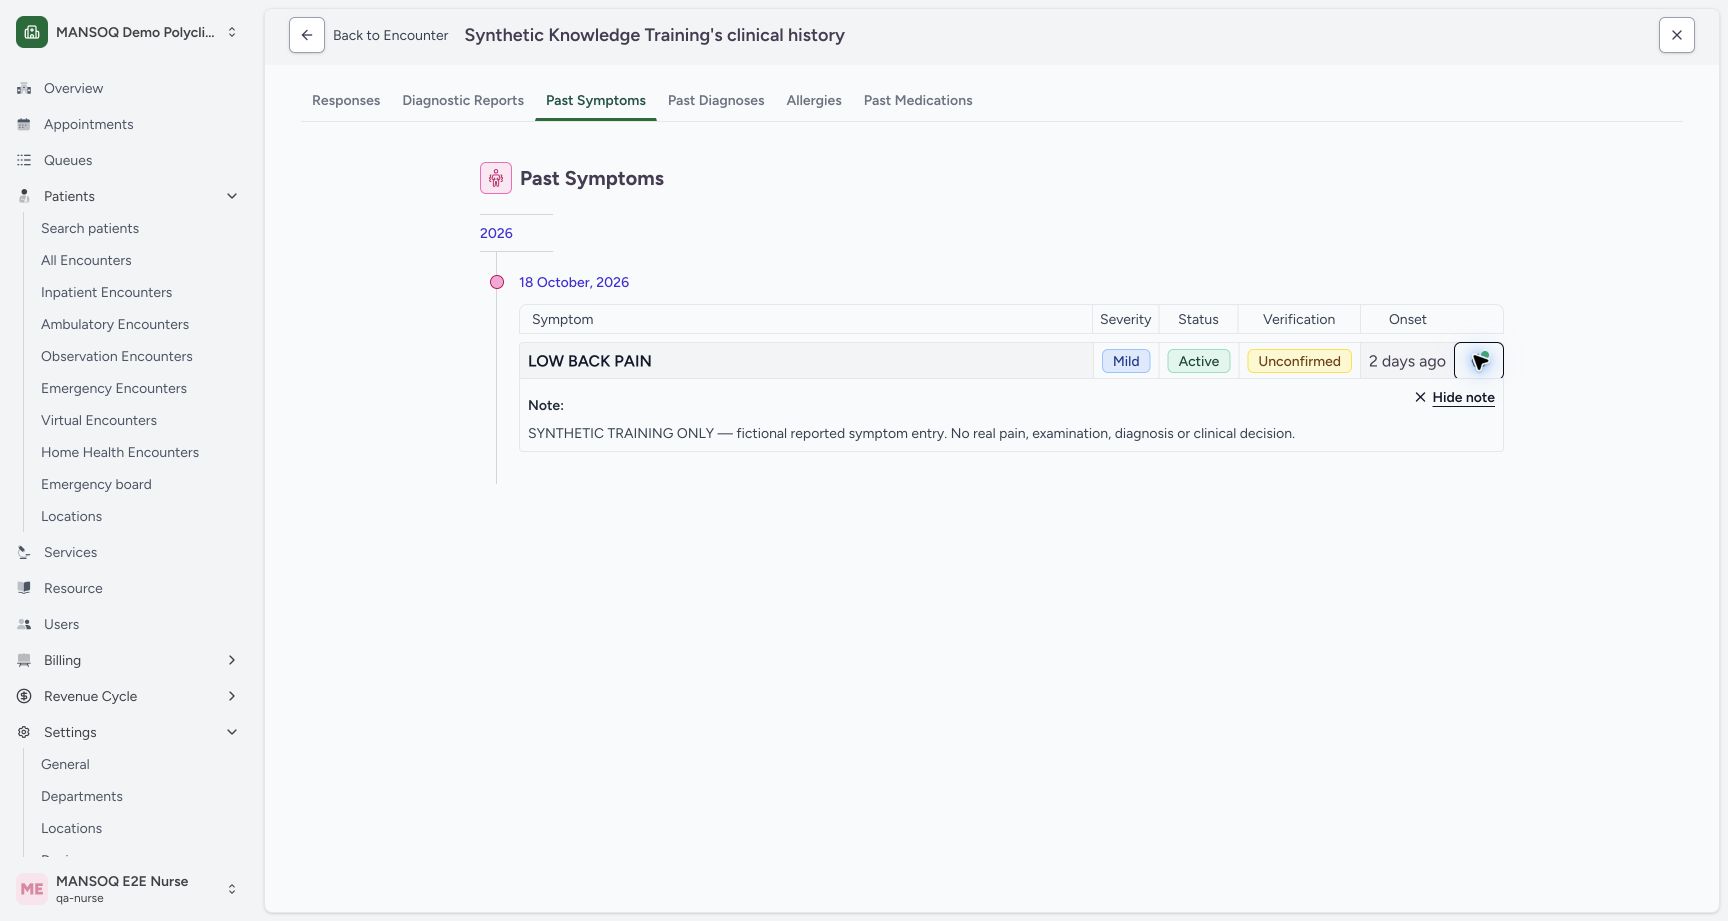Viewport: 1728px width, 921px height.
Task: Click the Services sidebar icon
Action: point(24,552)
